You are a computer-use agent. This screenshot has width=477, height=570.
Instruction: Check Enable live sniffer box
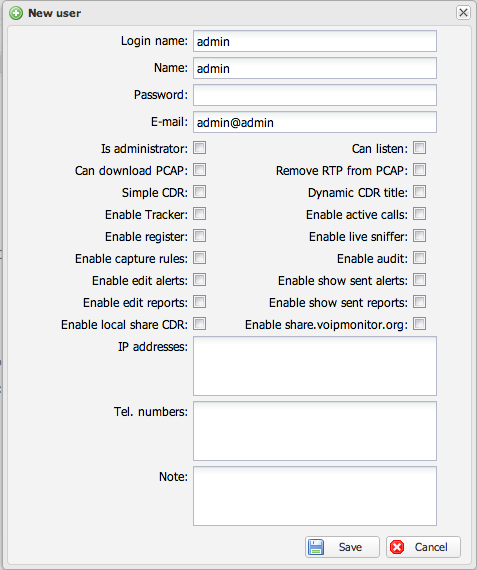[420, 236]
